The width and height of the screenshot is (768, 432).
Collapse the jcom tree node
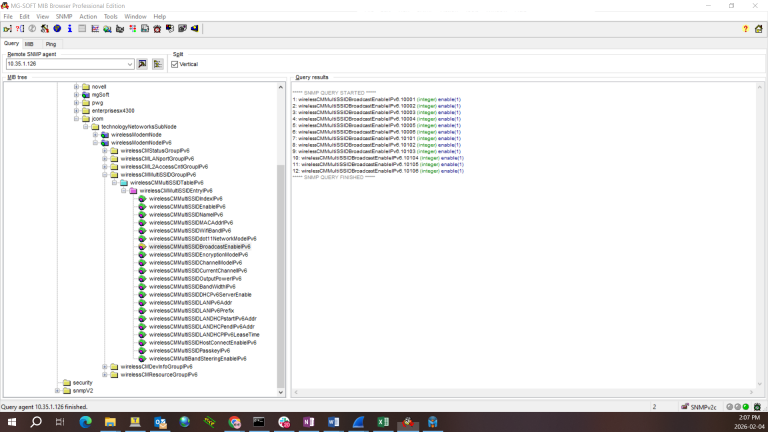point(76,119)
